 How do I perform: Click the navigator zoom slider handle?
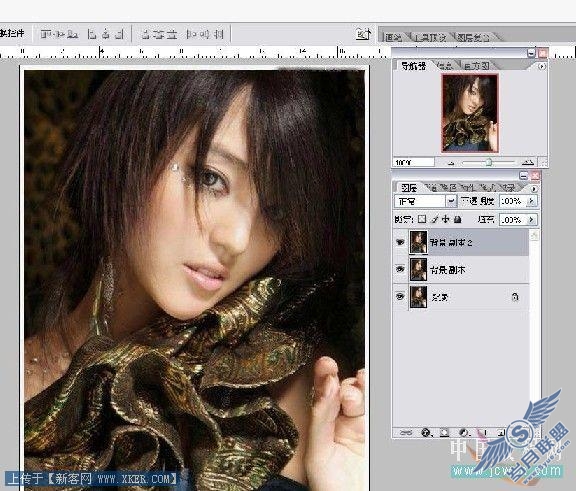point(489,162)
